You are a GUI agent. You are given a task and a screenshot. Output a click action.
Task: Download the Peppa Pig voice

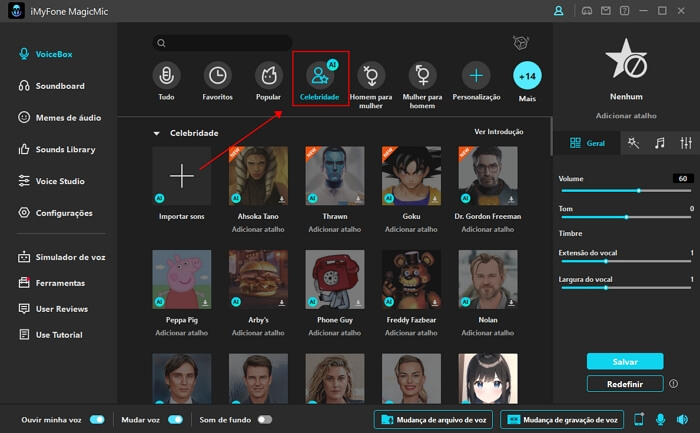tap(205, 302)
